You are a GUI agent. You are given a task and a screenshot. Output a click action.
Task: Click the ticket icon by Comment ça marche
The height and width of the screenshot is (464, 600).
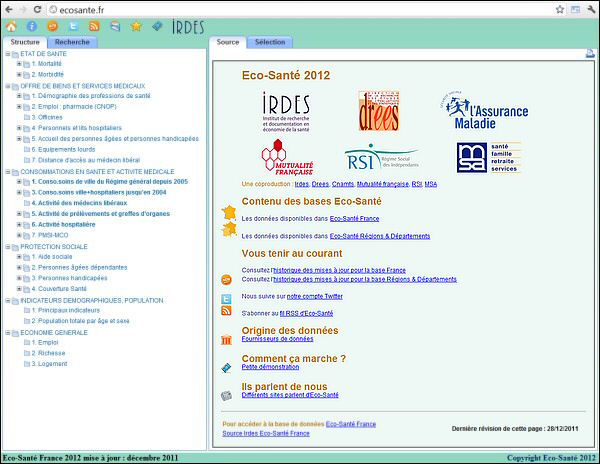[227, 368]
